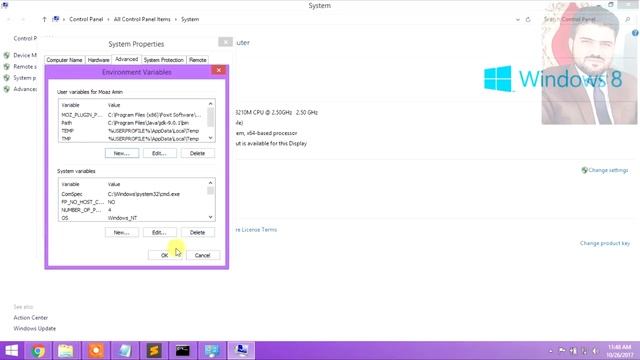Screen dimensions: 640x360
Task: Open Command Prompt from taskbar
Action: click(182, 351)
